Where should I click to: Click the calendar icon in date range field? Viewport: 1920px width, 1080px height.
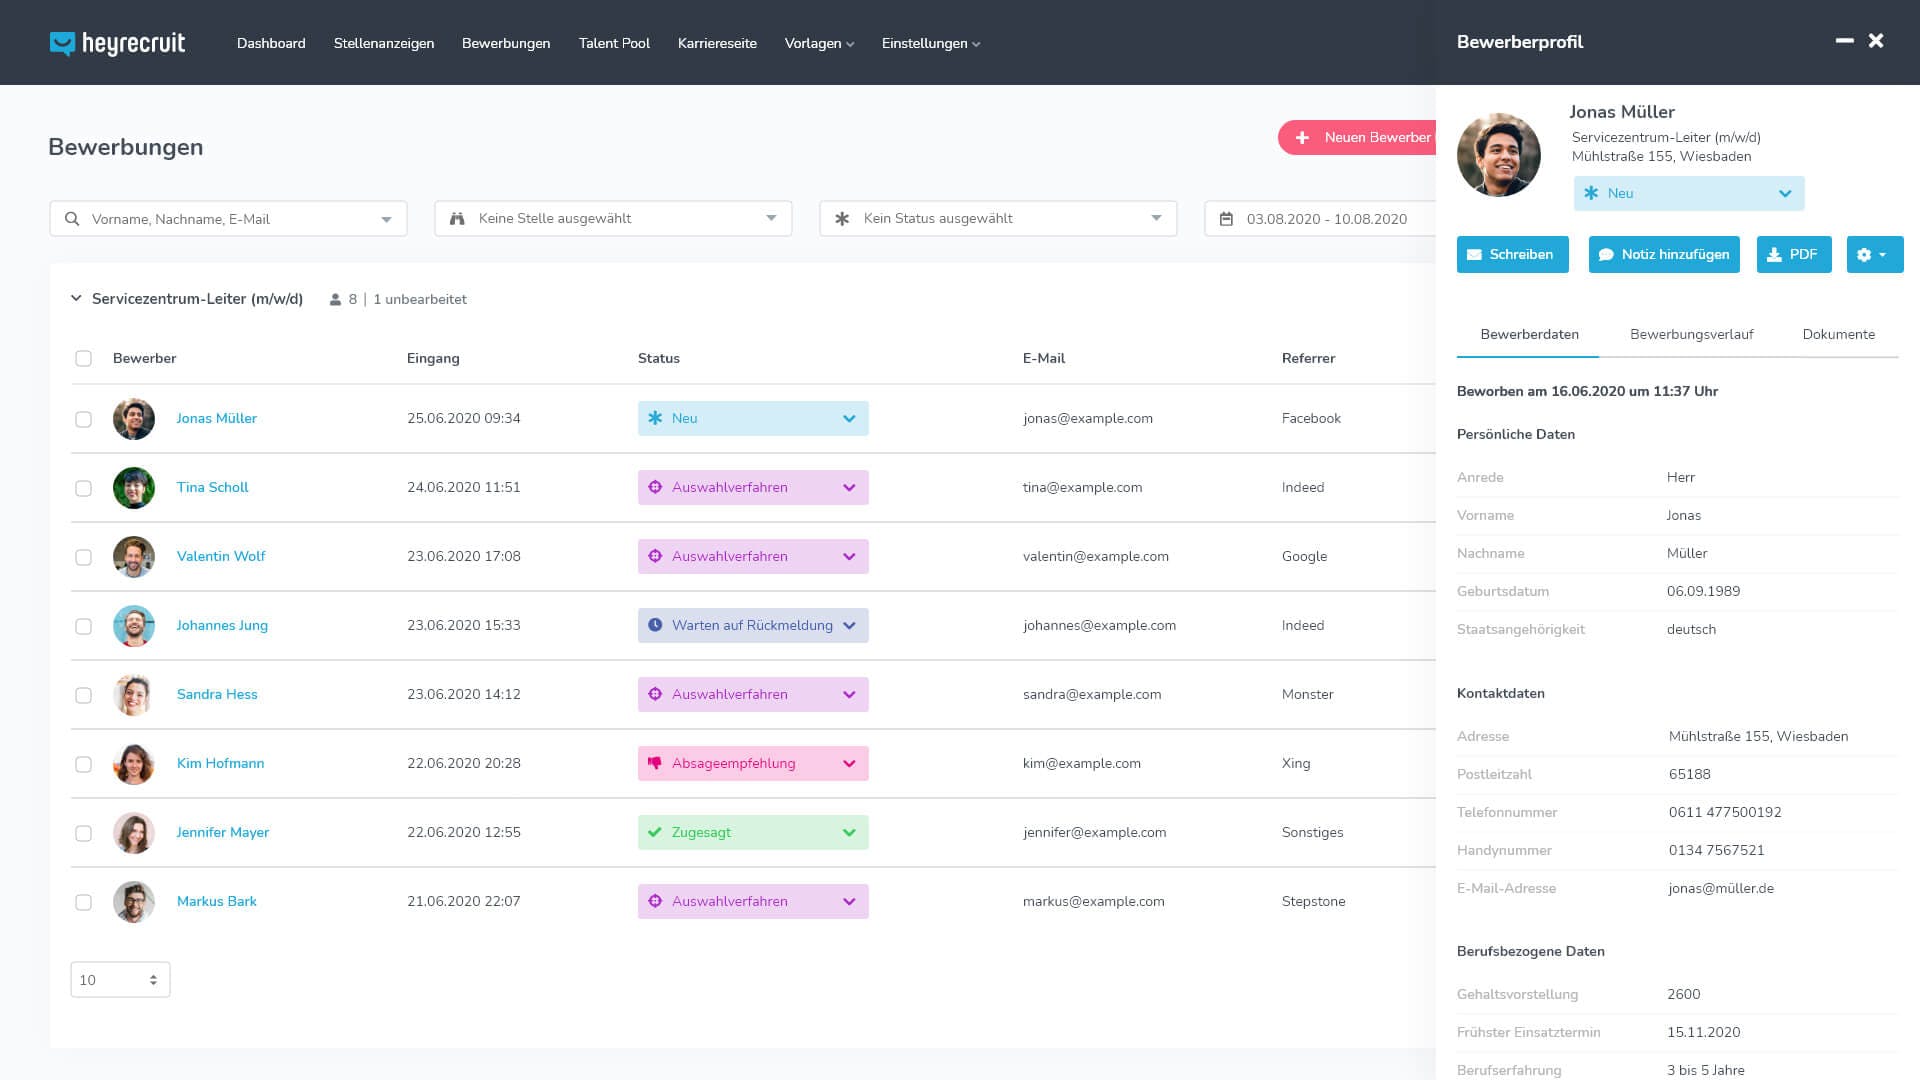1226,219
